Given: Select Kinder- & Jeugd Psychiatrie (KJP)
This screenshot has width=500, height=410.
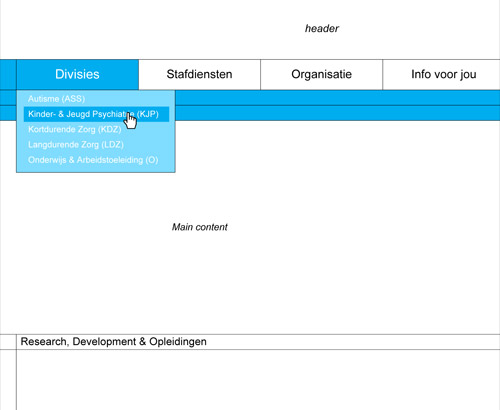Looking at the screenshot, I should coord(96,114).
